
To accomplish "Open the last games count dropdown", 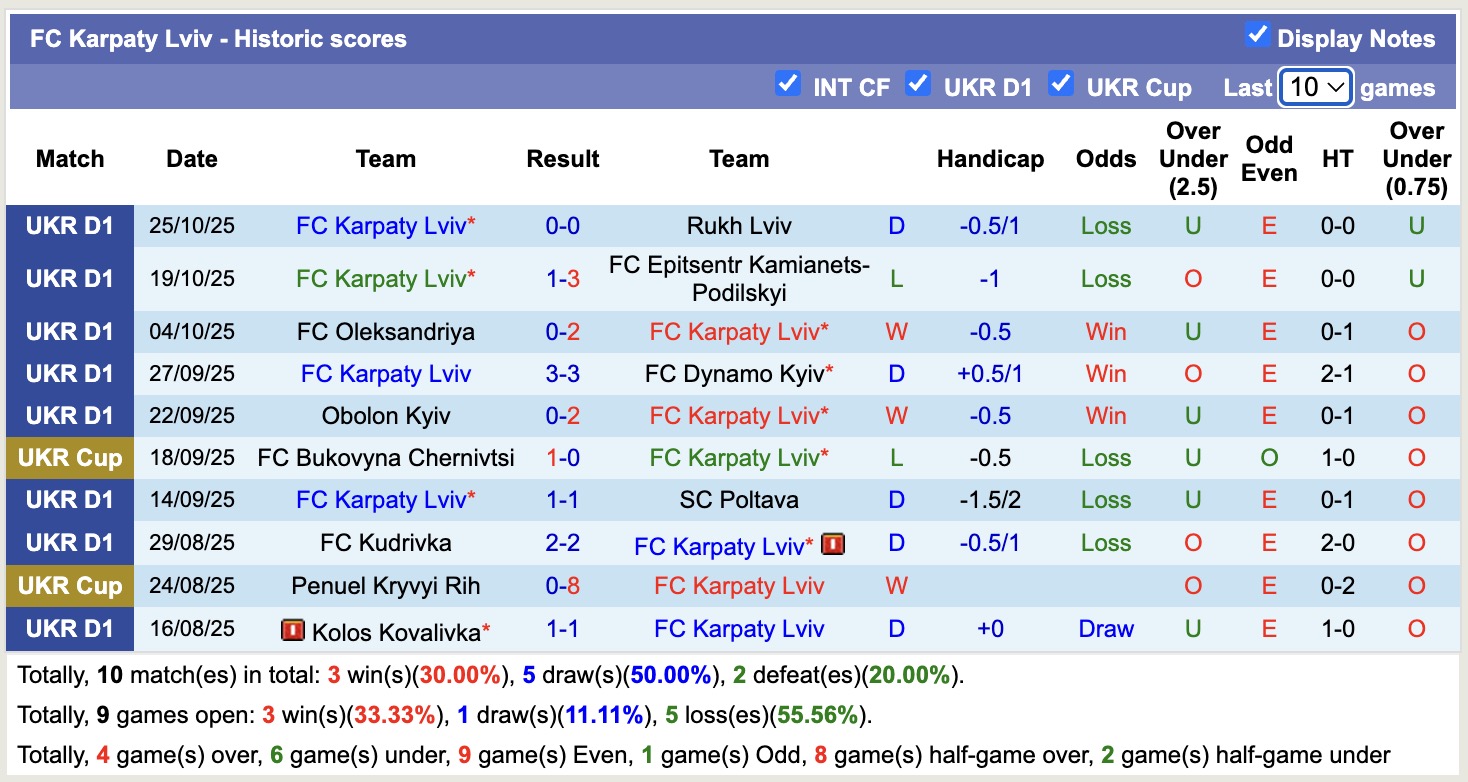I will (1315, 87).
